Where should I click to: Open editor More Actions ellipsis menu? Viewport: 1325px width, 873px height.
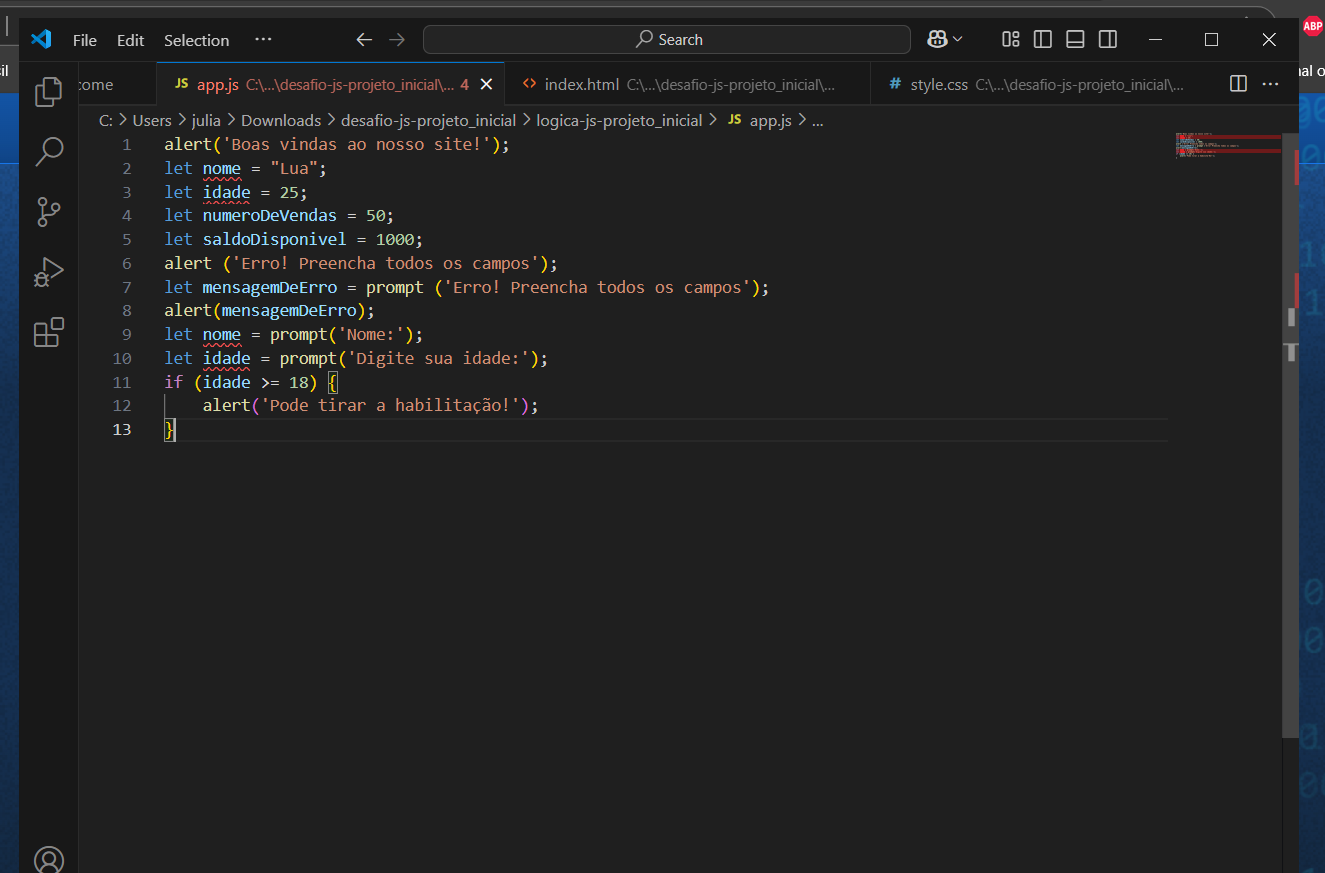coord(1270,84)
